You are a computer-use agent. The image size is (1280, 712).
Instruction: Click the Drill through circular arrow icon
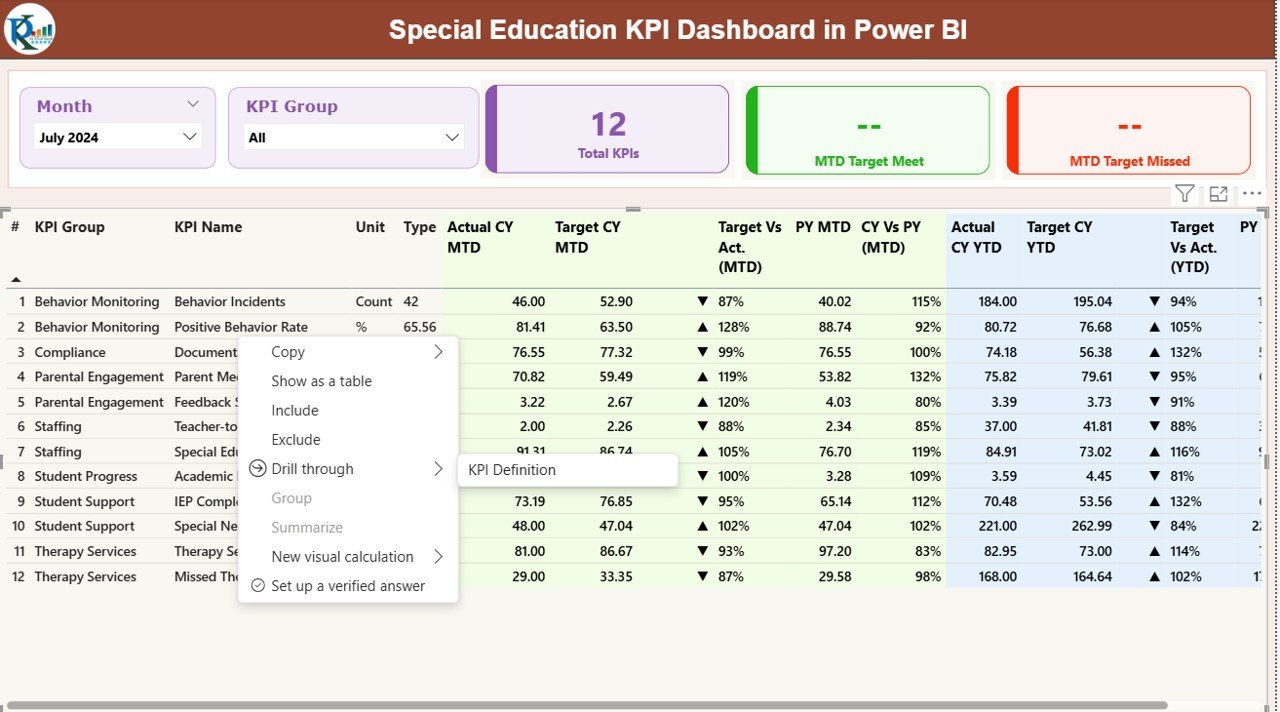258,469
